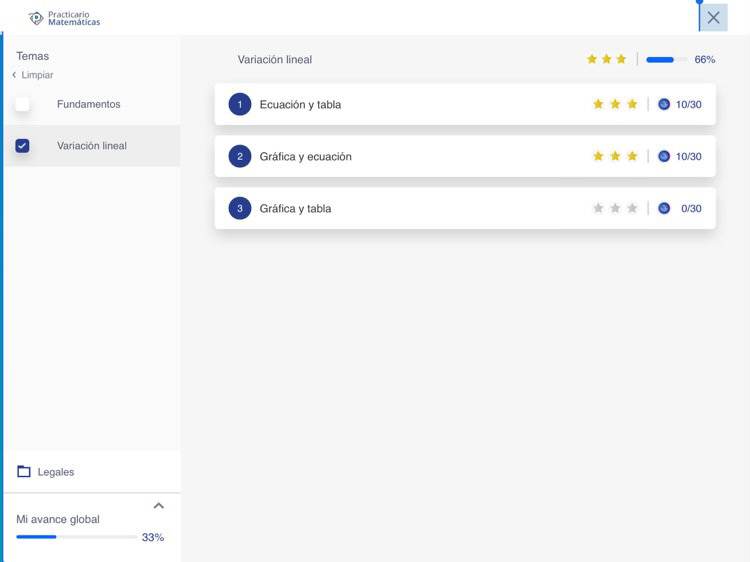Click the back chevron next to Limpiar
Viewport: 750px width, 562px height.
pos(15,75)
